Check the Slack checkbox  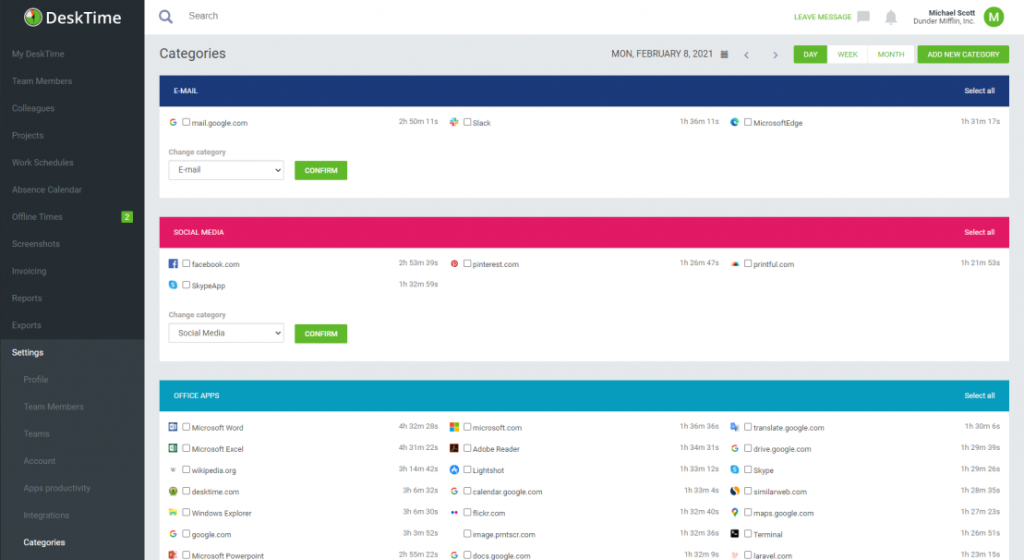467,122
